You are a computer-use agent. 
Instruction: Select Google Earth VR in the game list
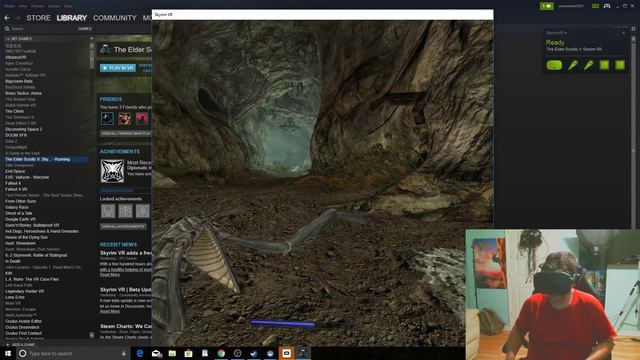[x=20, y=219]
